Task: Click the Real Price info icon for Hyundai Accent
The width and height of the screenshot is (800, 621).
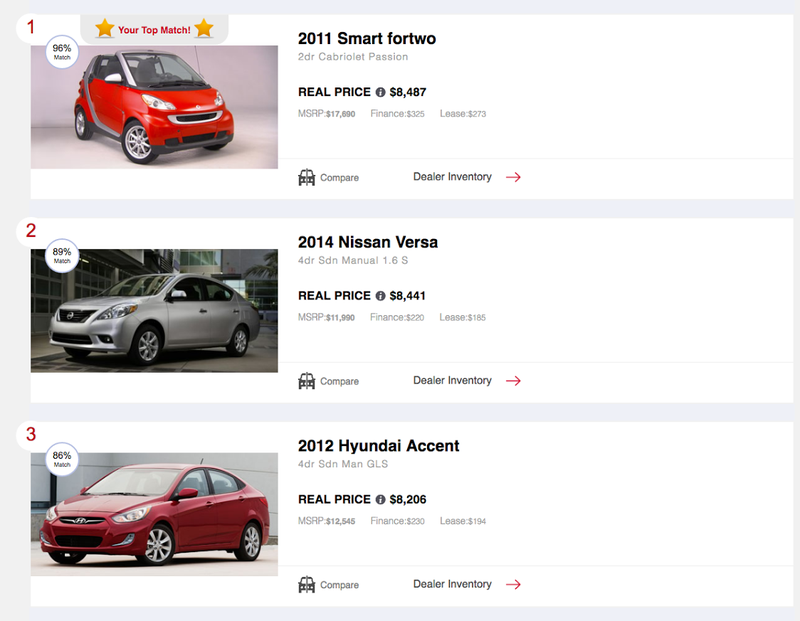Action: [x=380, y=500]
